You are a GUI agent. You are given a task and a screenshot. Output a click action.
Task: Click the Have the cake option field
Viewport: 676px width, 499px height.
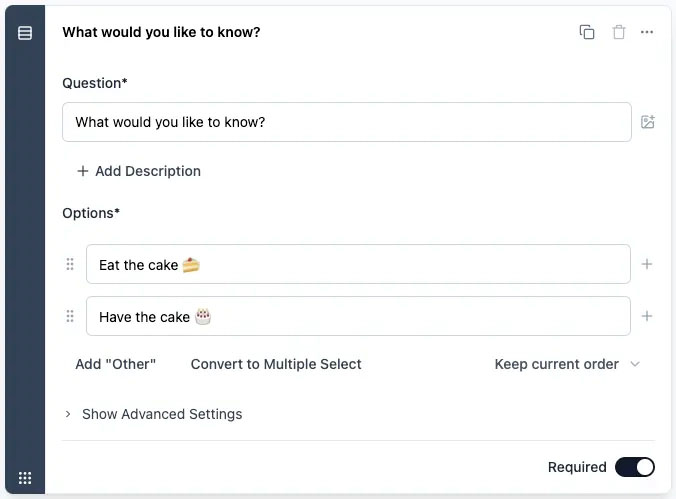click(358, 316)
